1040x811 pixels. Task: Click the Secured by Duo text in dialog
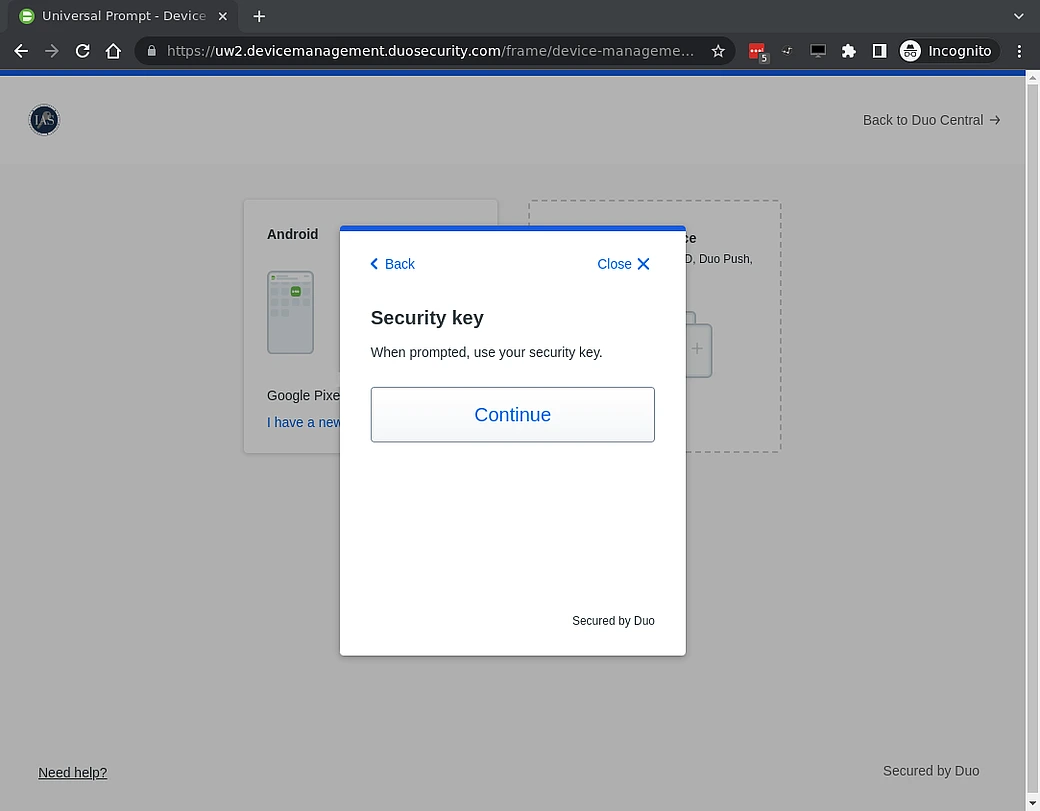click(613, 621)
